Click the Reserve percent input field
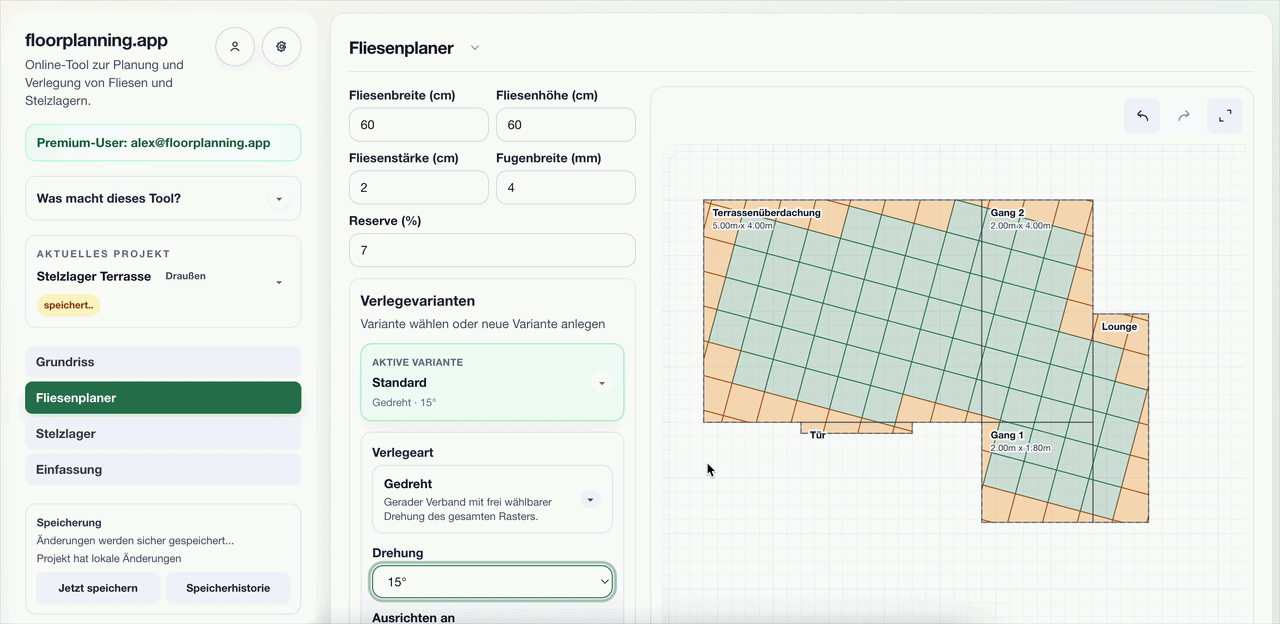Viewport: 1280px width, 624px height. pos(492,250)
